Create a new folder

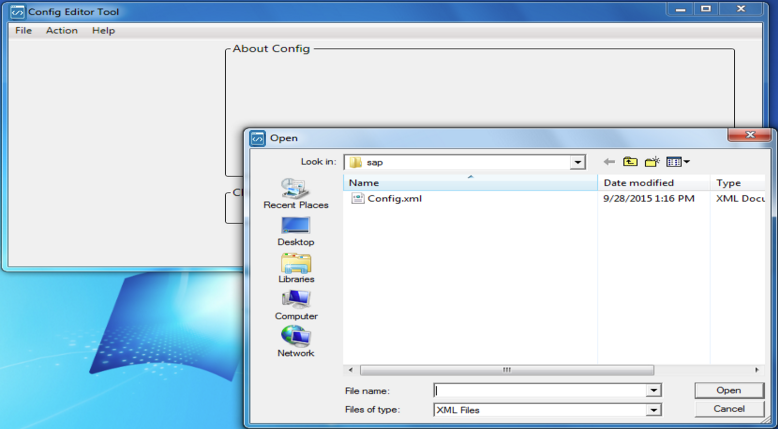(652, 162)
